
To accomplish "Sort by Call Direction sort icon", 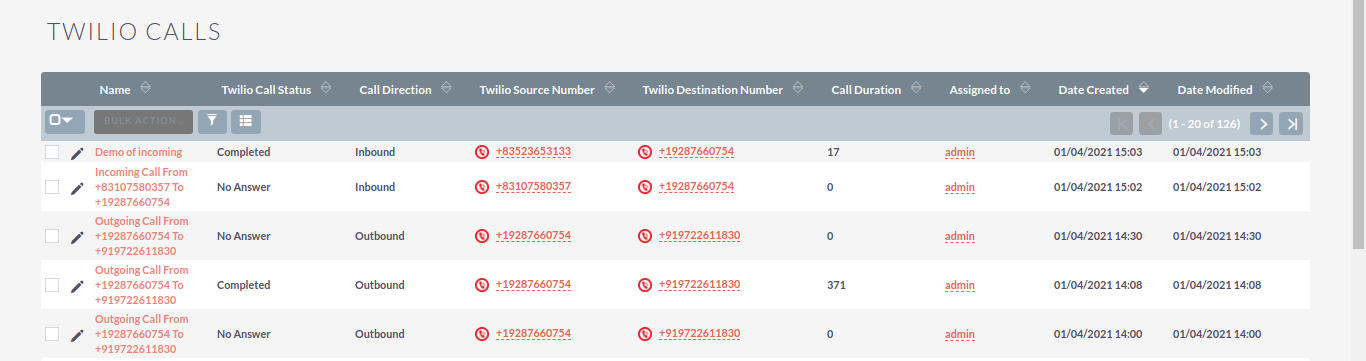I will (446, 88).
